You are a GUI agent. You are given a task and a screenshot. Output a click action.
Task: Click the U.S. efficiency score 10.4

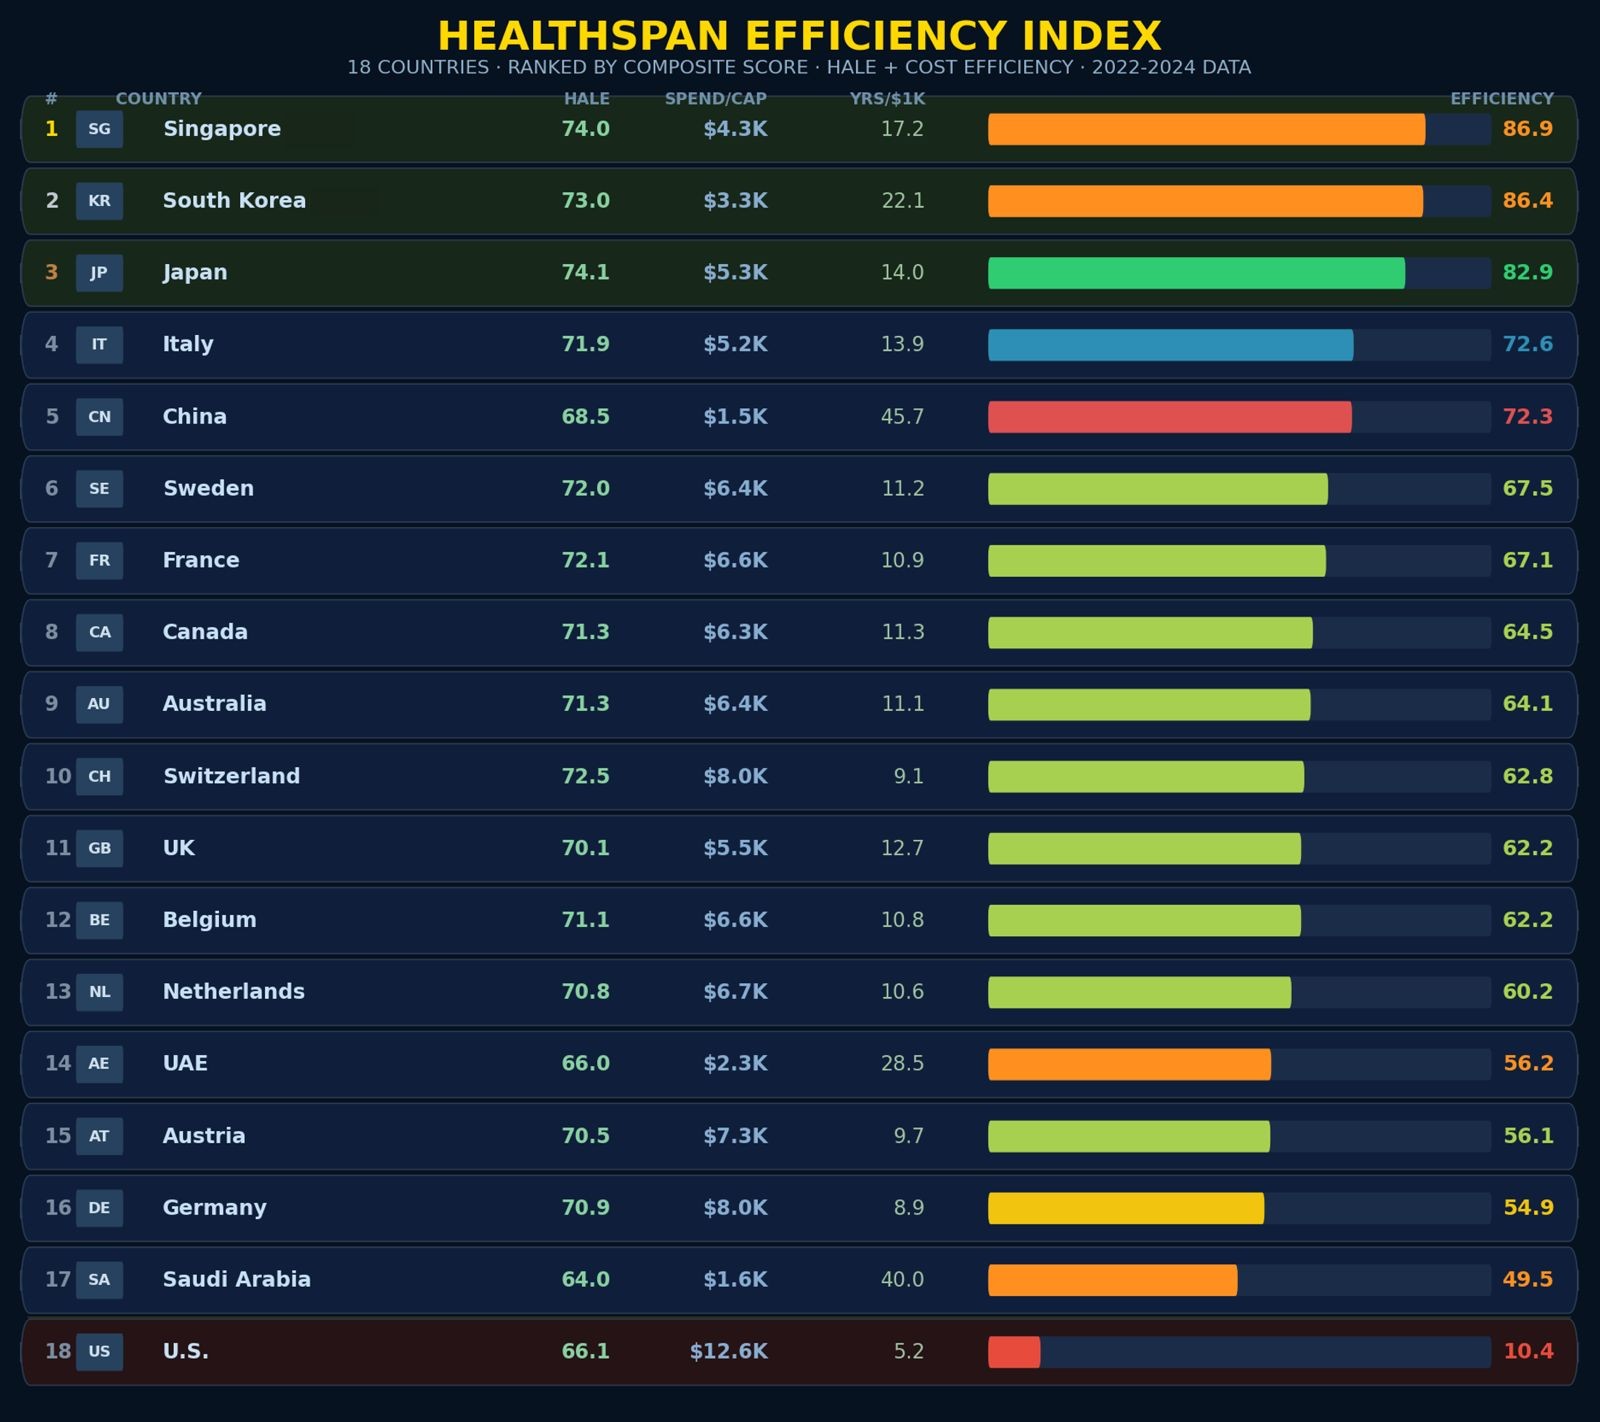coord(1528,1352)
